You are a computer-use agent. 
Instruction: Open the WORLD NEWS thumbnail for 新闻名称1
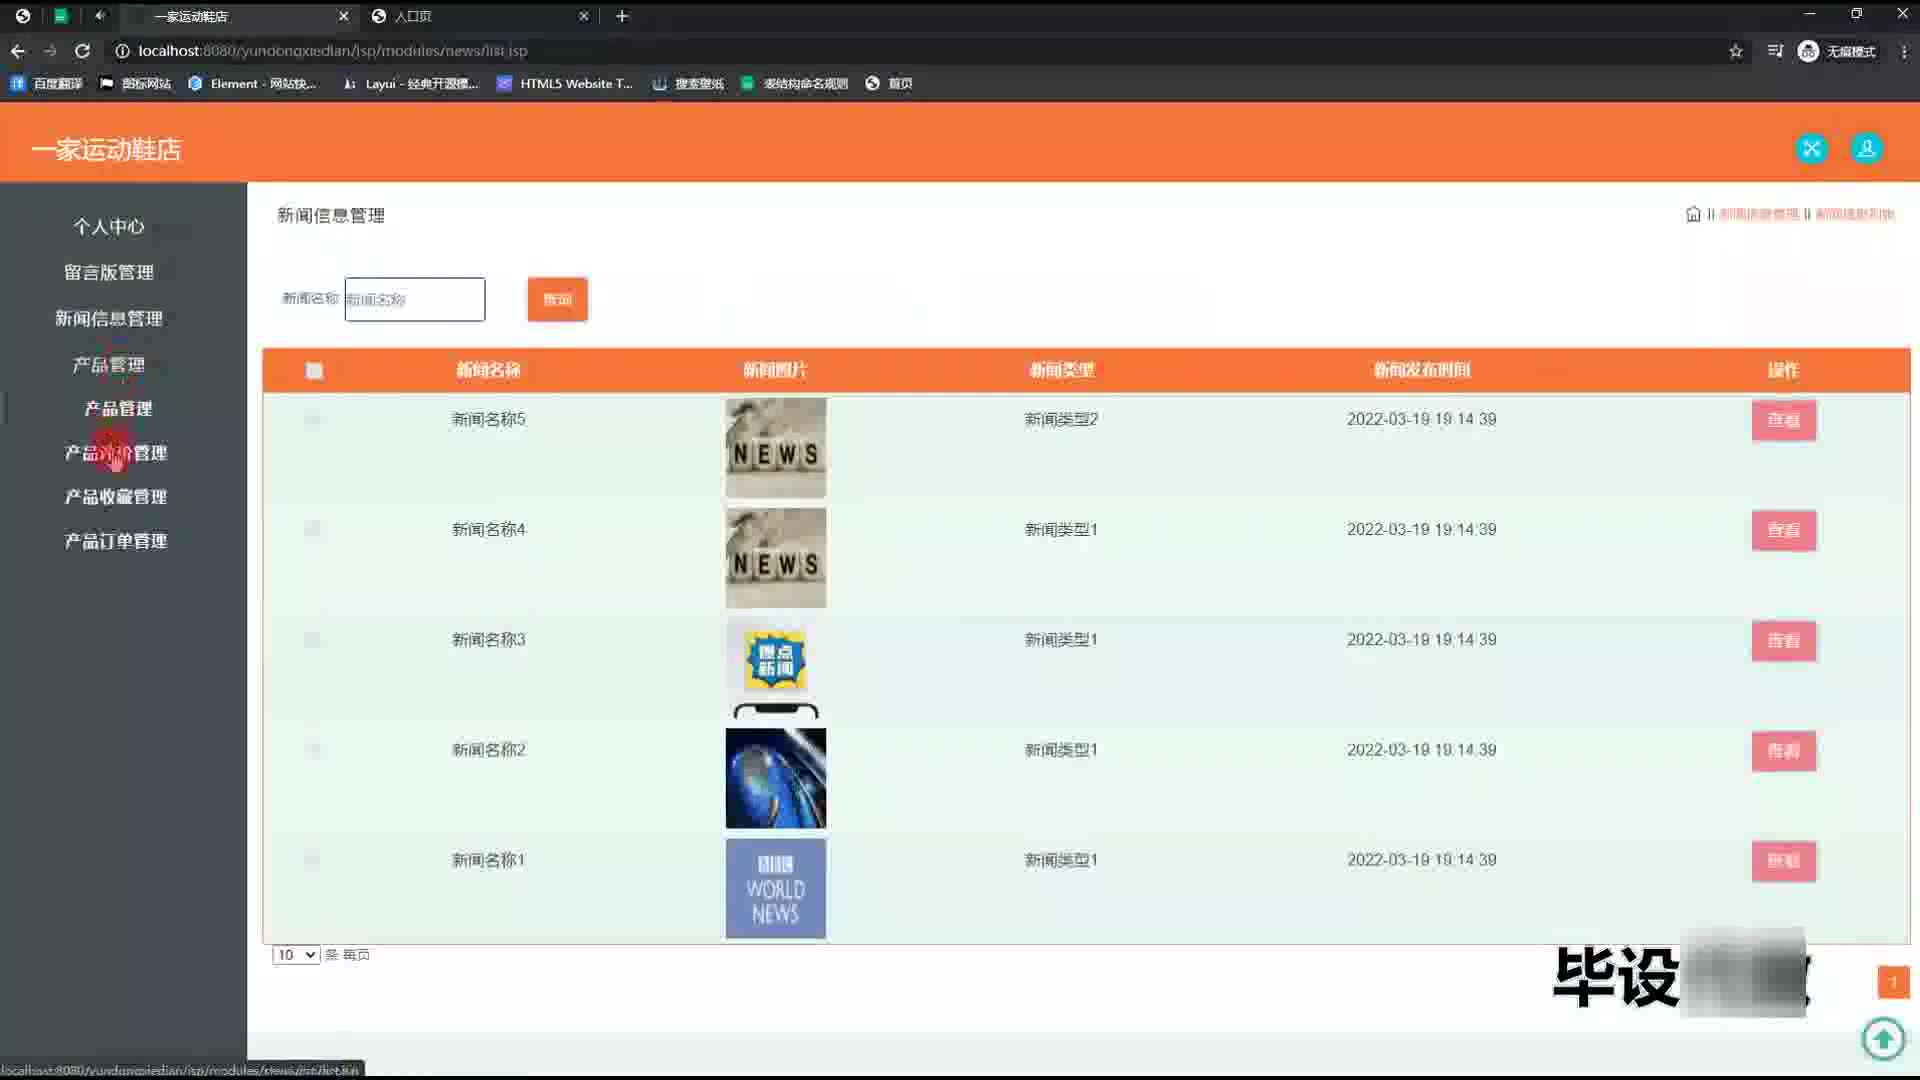point(776,888)
